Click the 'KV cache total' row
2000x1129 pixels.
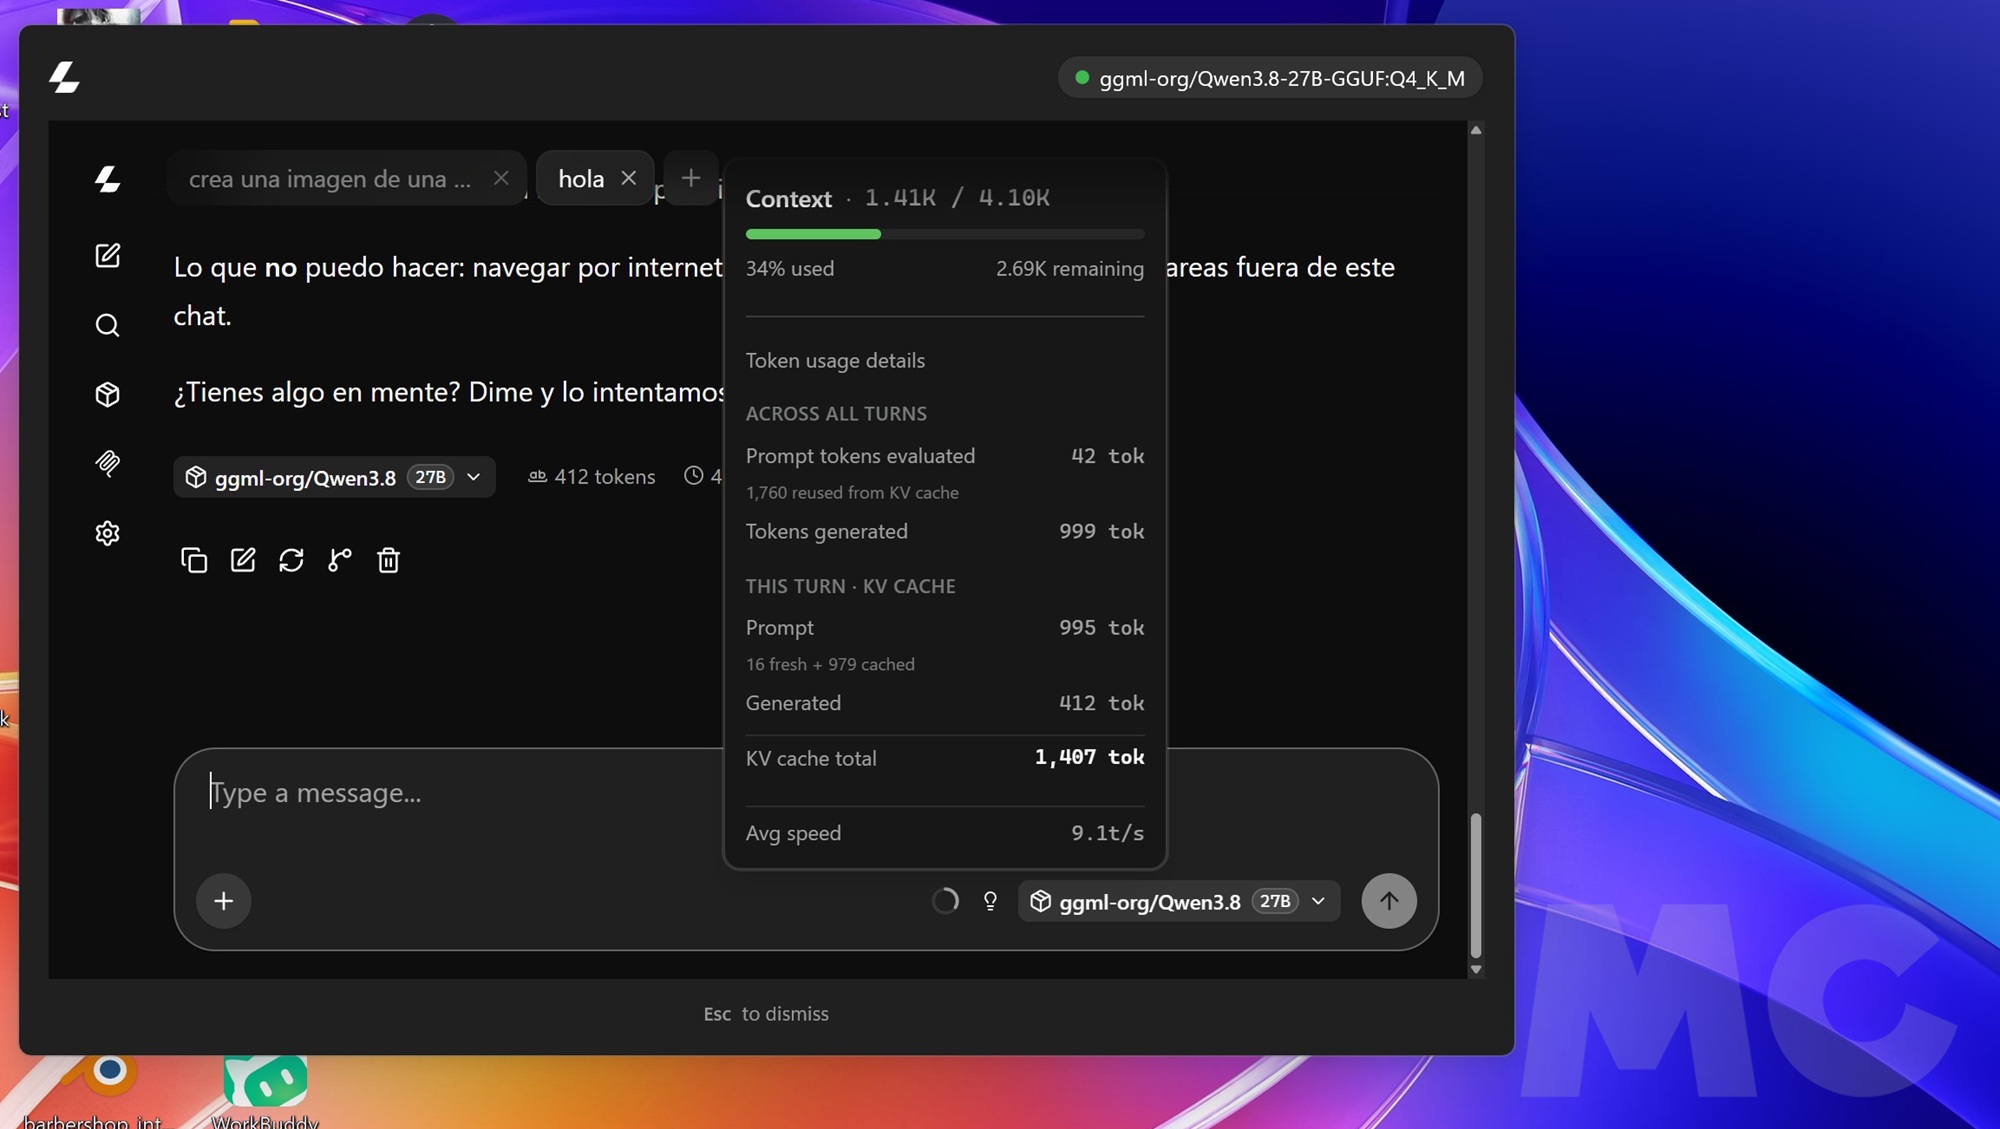(945, 758)
